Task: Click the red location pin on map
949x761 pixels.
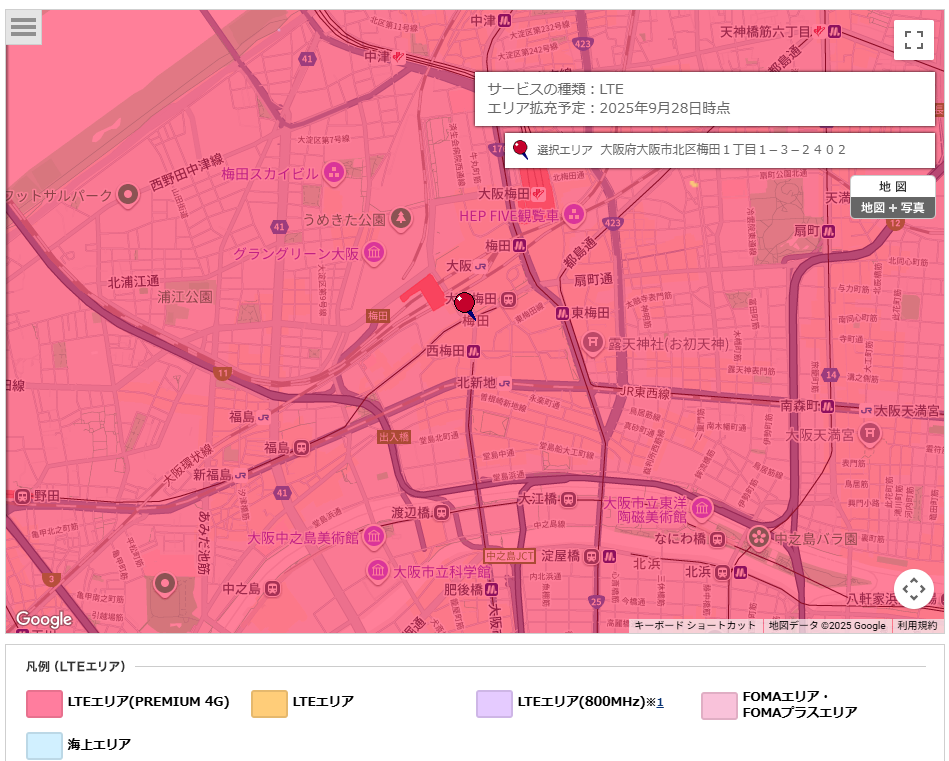Action: pos(464,303)
